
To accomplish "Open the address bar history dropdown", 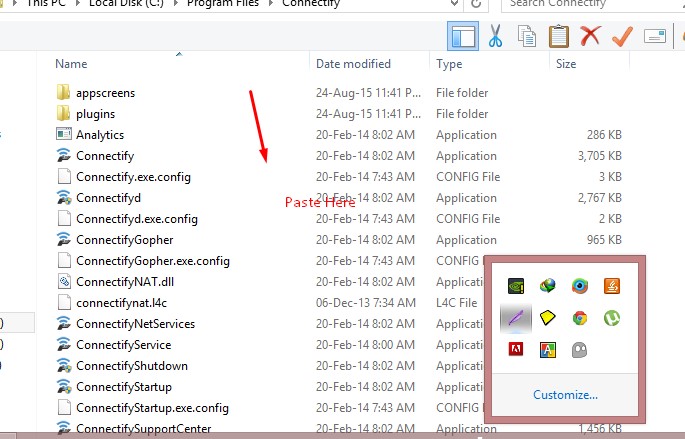I will coord(454,3).
